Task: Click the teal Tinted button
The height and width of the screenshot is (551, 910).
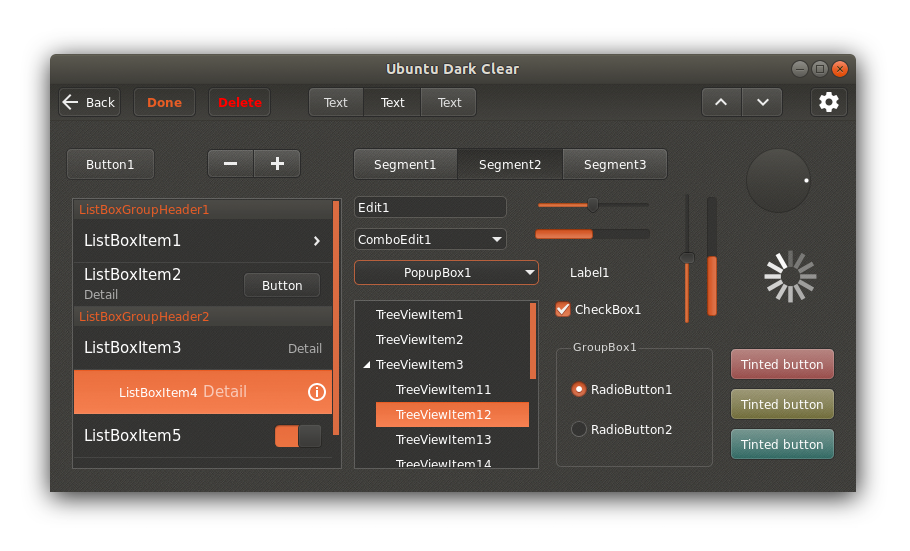Action: pos(782,445)
